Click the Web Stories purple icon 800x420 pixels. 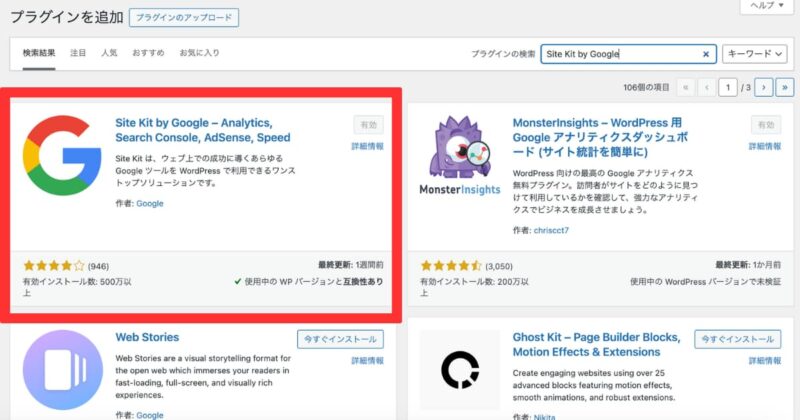[62, 369]
